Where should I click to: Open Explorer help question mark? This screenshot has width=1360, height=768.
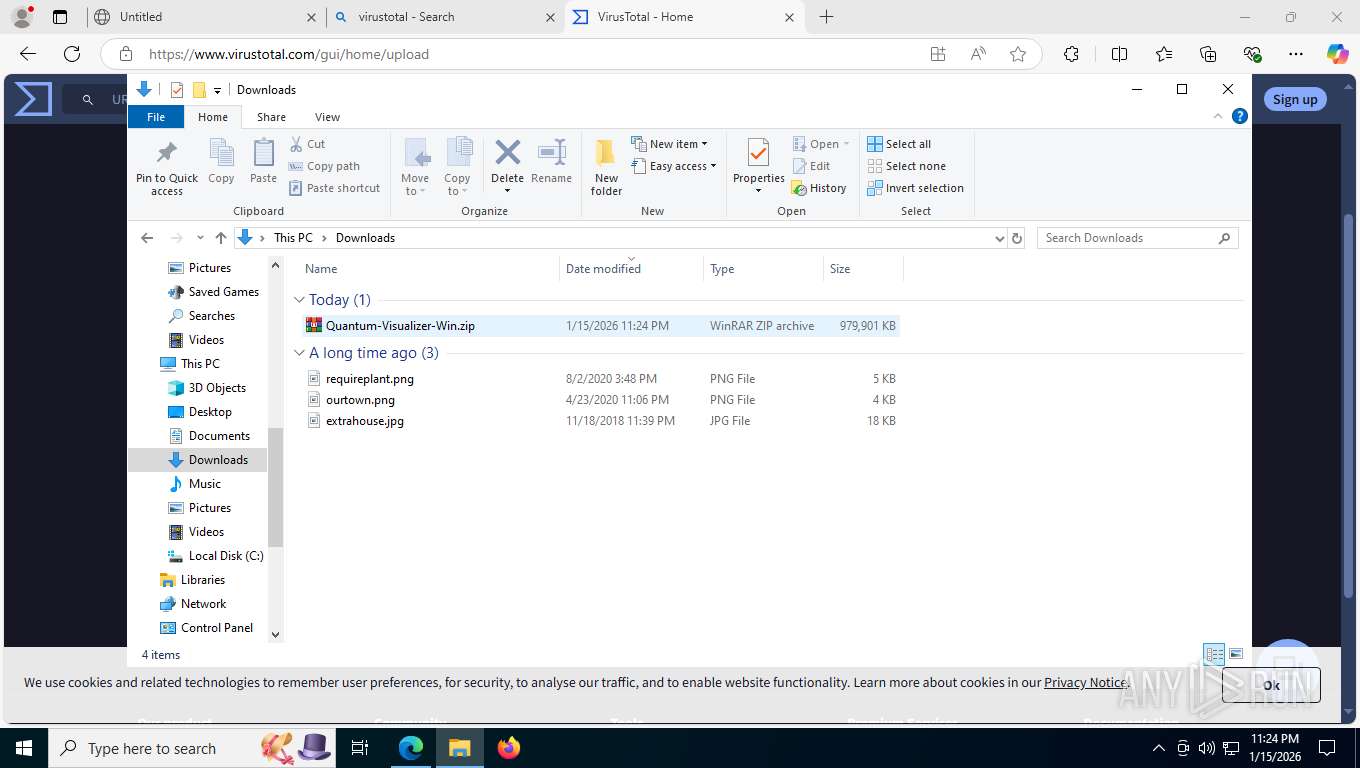pyautogui.click(x=1240, y=116)
